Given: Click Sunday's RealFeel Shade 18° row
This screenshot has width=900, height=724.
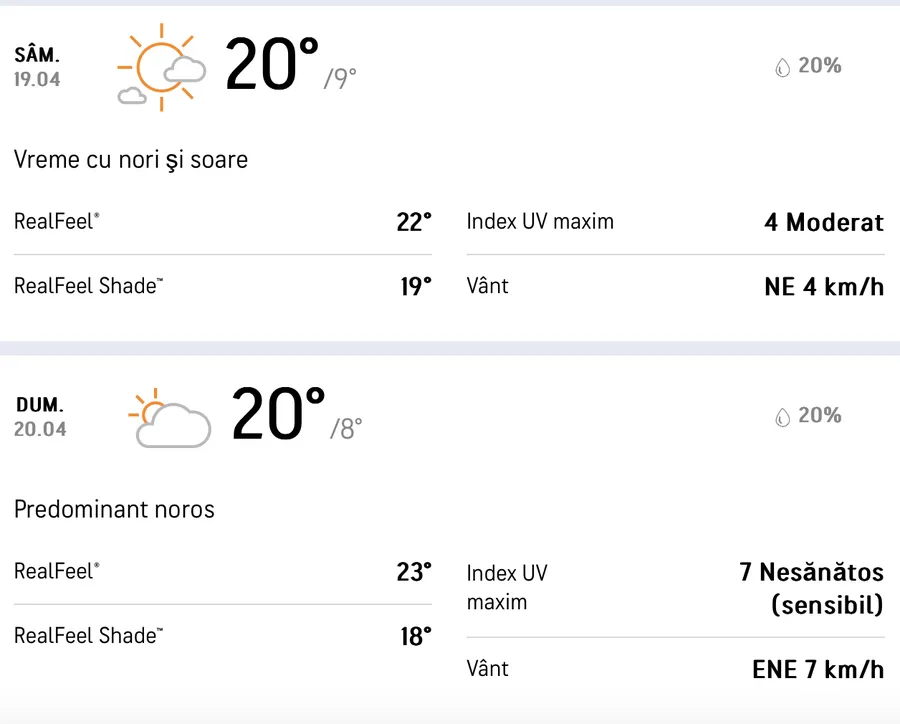Looking at the screenshot, I should point(222,636).
